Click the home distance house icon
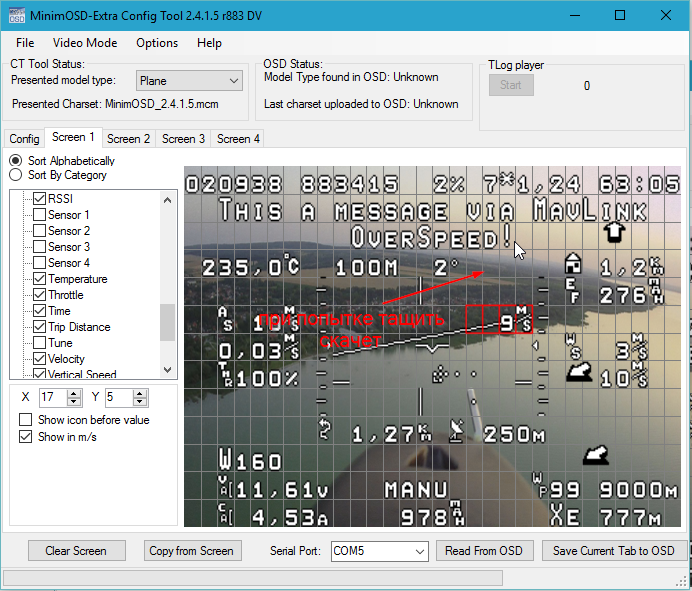 click(574, 264)
